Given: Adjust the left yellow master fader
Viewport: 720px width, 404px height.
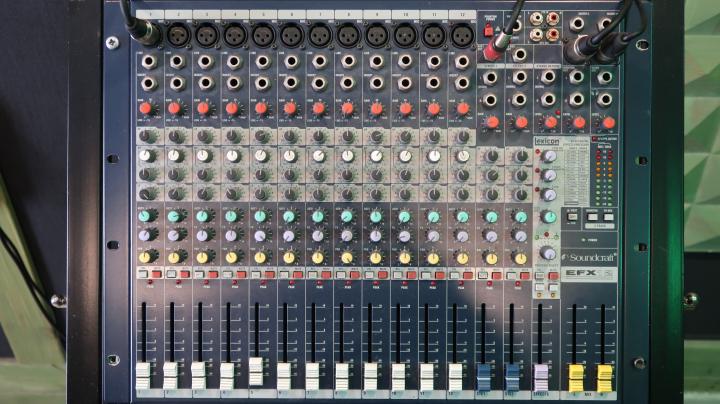Looking at the screenshot, I should [x=575, y=378].
